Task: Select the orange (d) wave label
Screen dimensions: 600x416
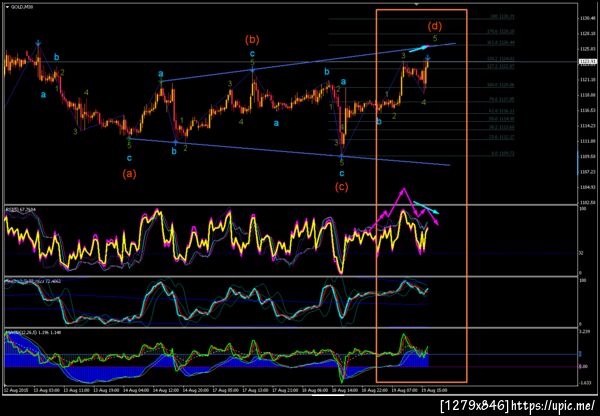Action: [x=435, y=26]
